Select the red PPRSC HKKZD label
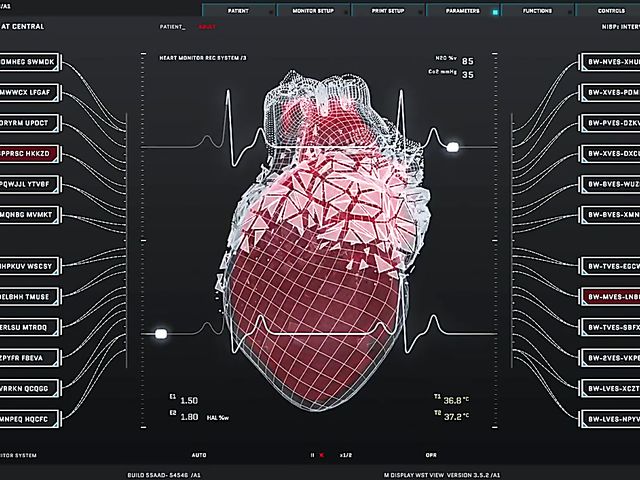Viewport: 640px width, 480px height. 30,154
